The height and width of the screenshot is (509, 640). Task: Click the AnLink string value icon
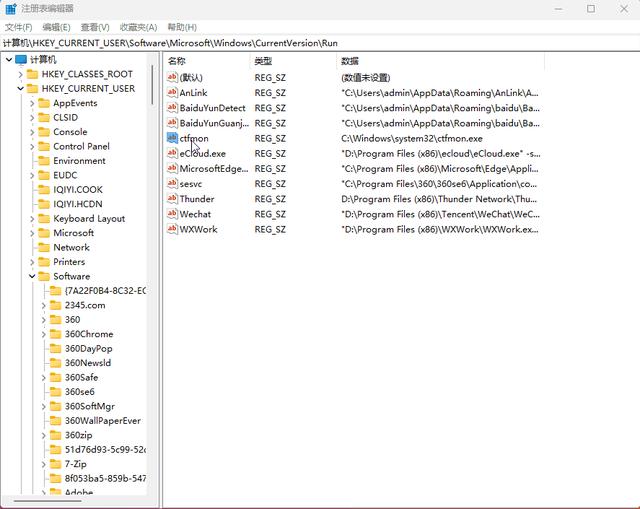click(172, 93)
